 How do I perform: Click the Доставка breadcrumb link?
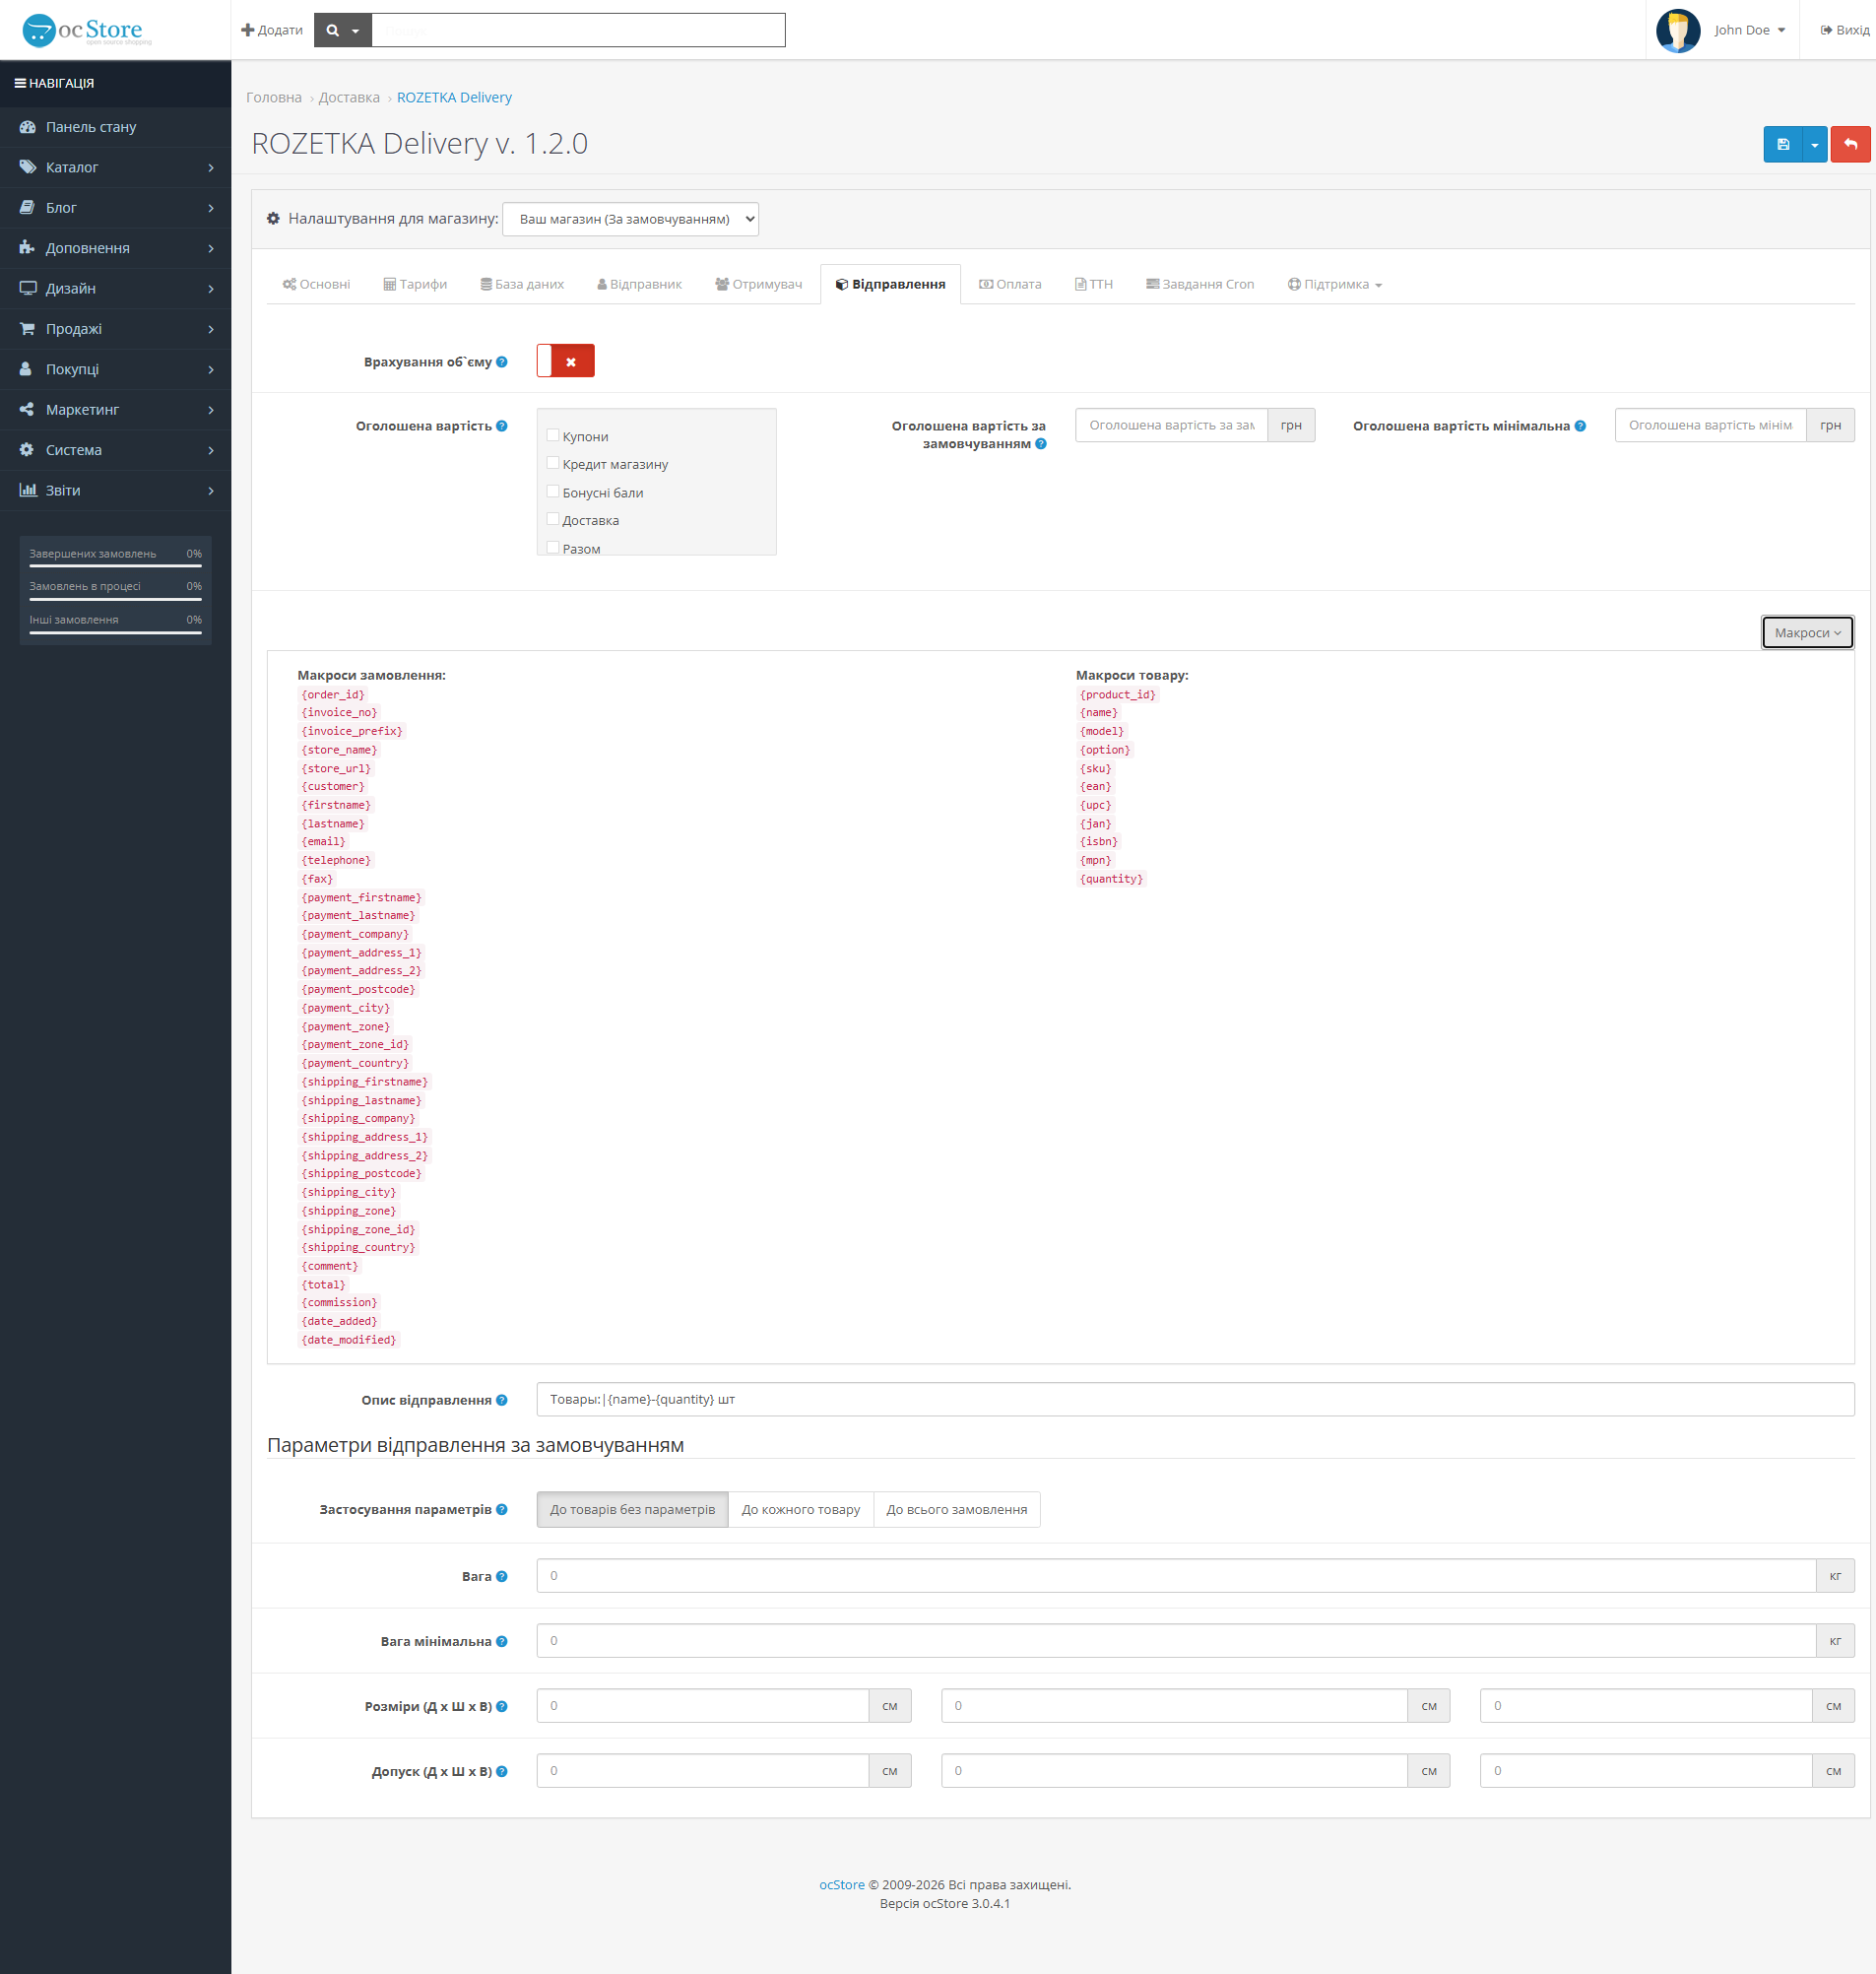tap(349, 97)
